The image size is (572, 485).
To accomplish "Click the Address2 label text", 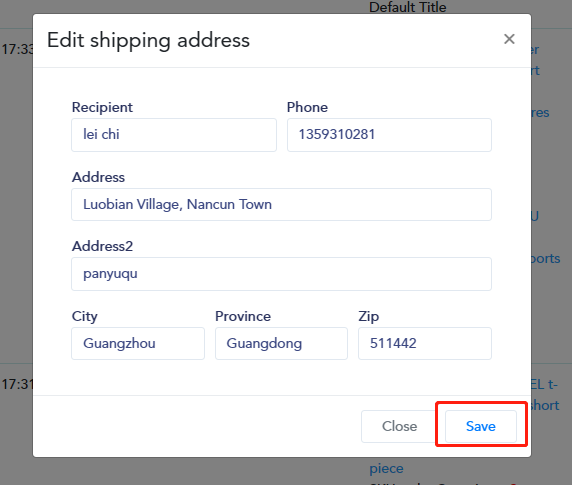I will click(x=102, y=246).
